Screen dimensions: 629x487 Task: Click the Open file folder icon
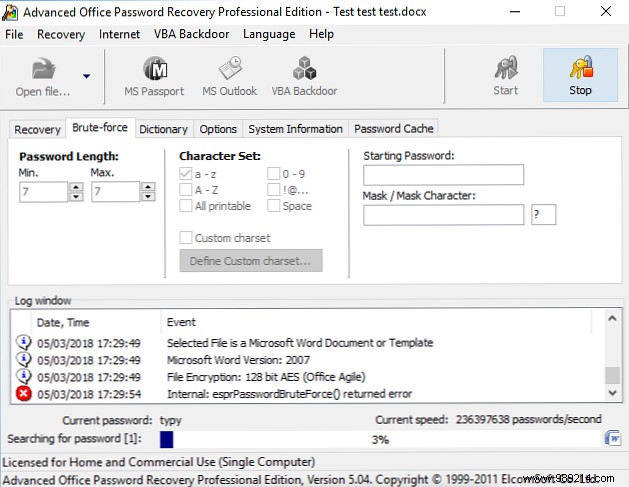point(43,69)
